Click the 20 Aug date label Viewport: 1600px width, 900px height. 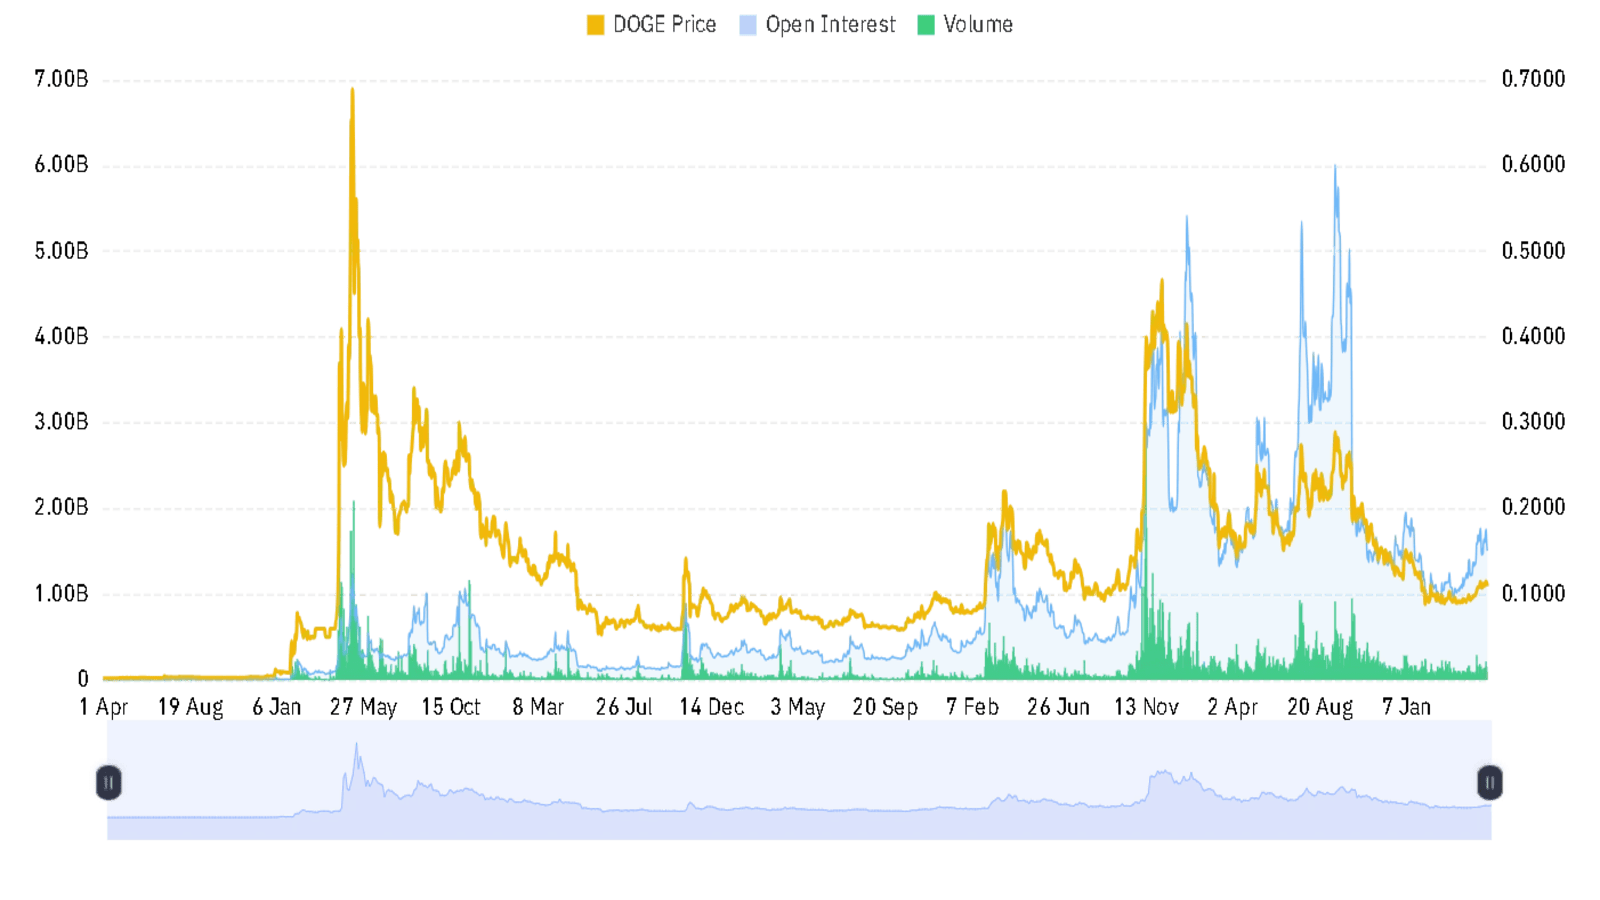[1320, 707]
